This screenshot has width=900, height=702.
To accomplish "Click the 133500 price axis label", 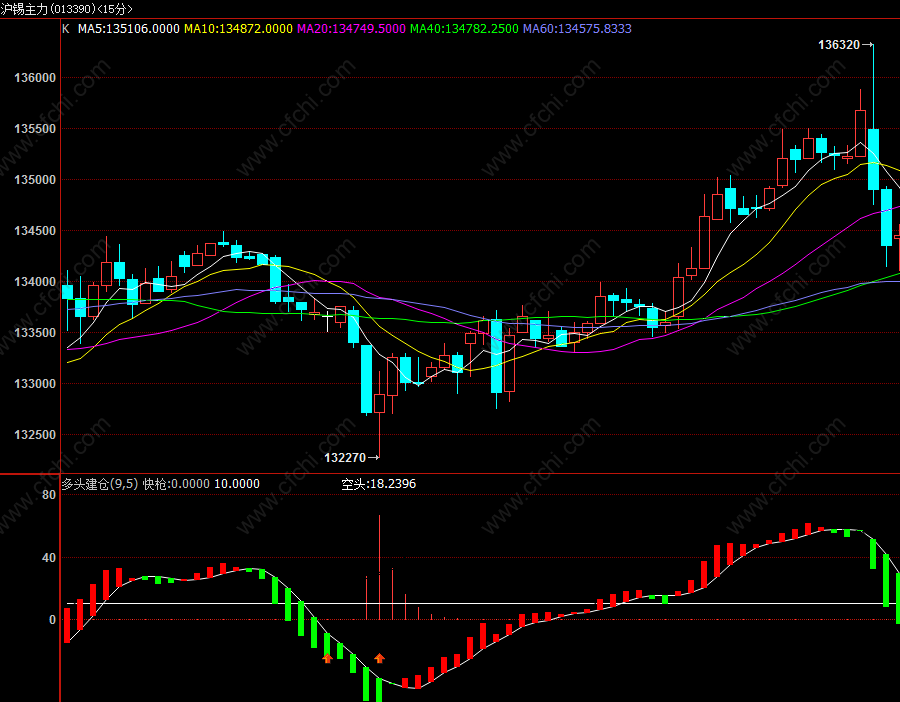I will point(35,333).
